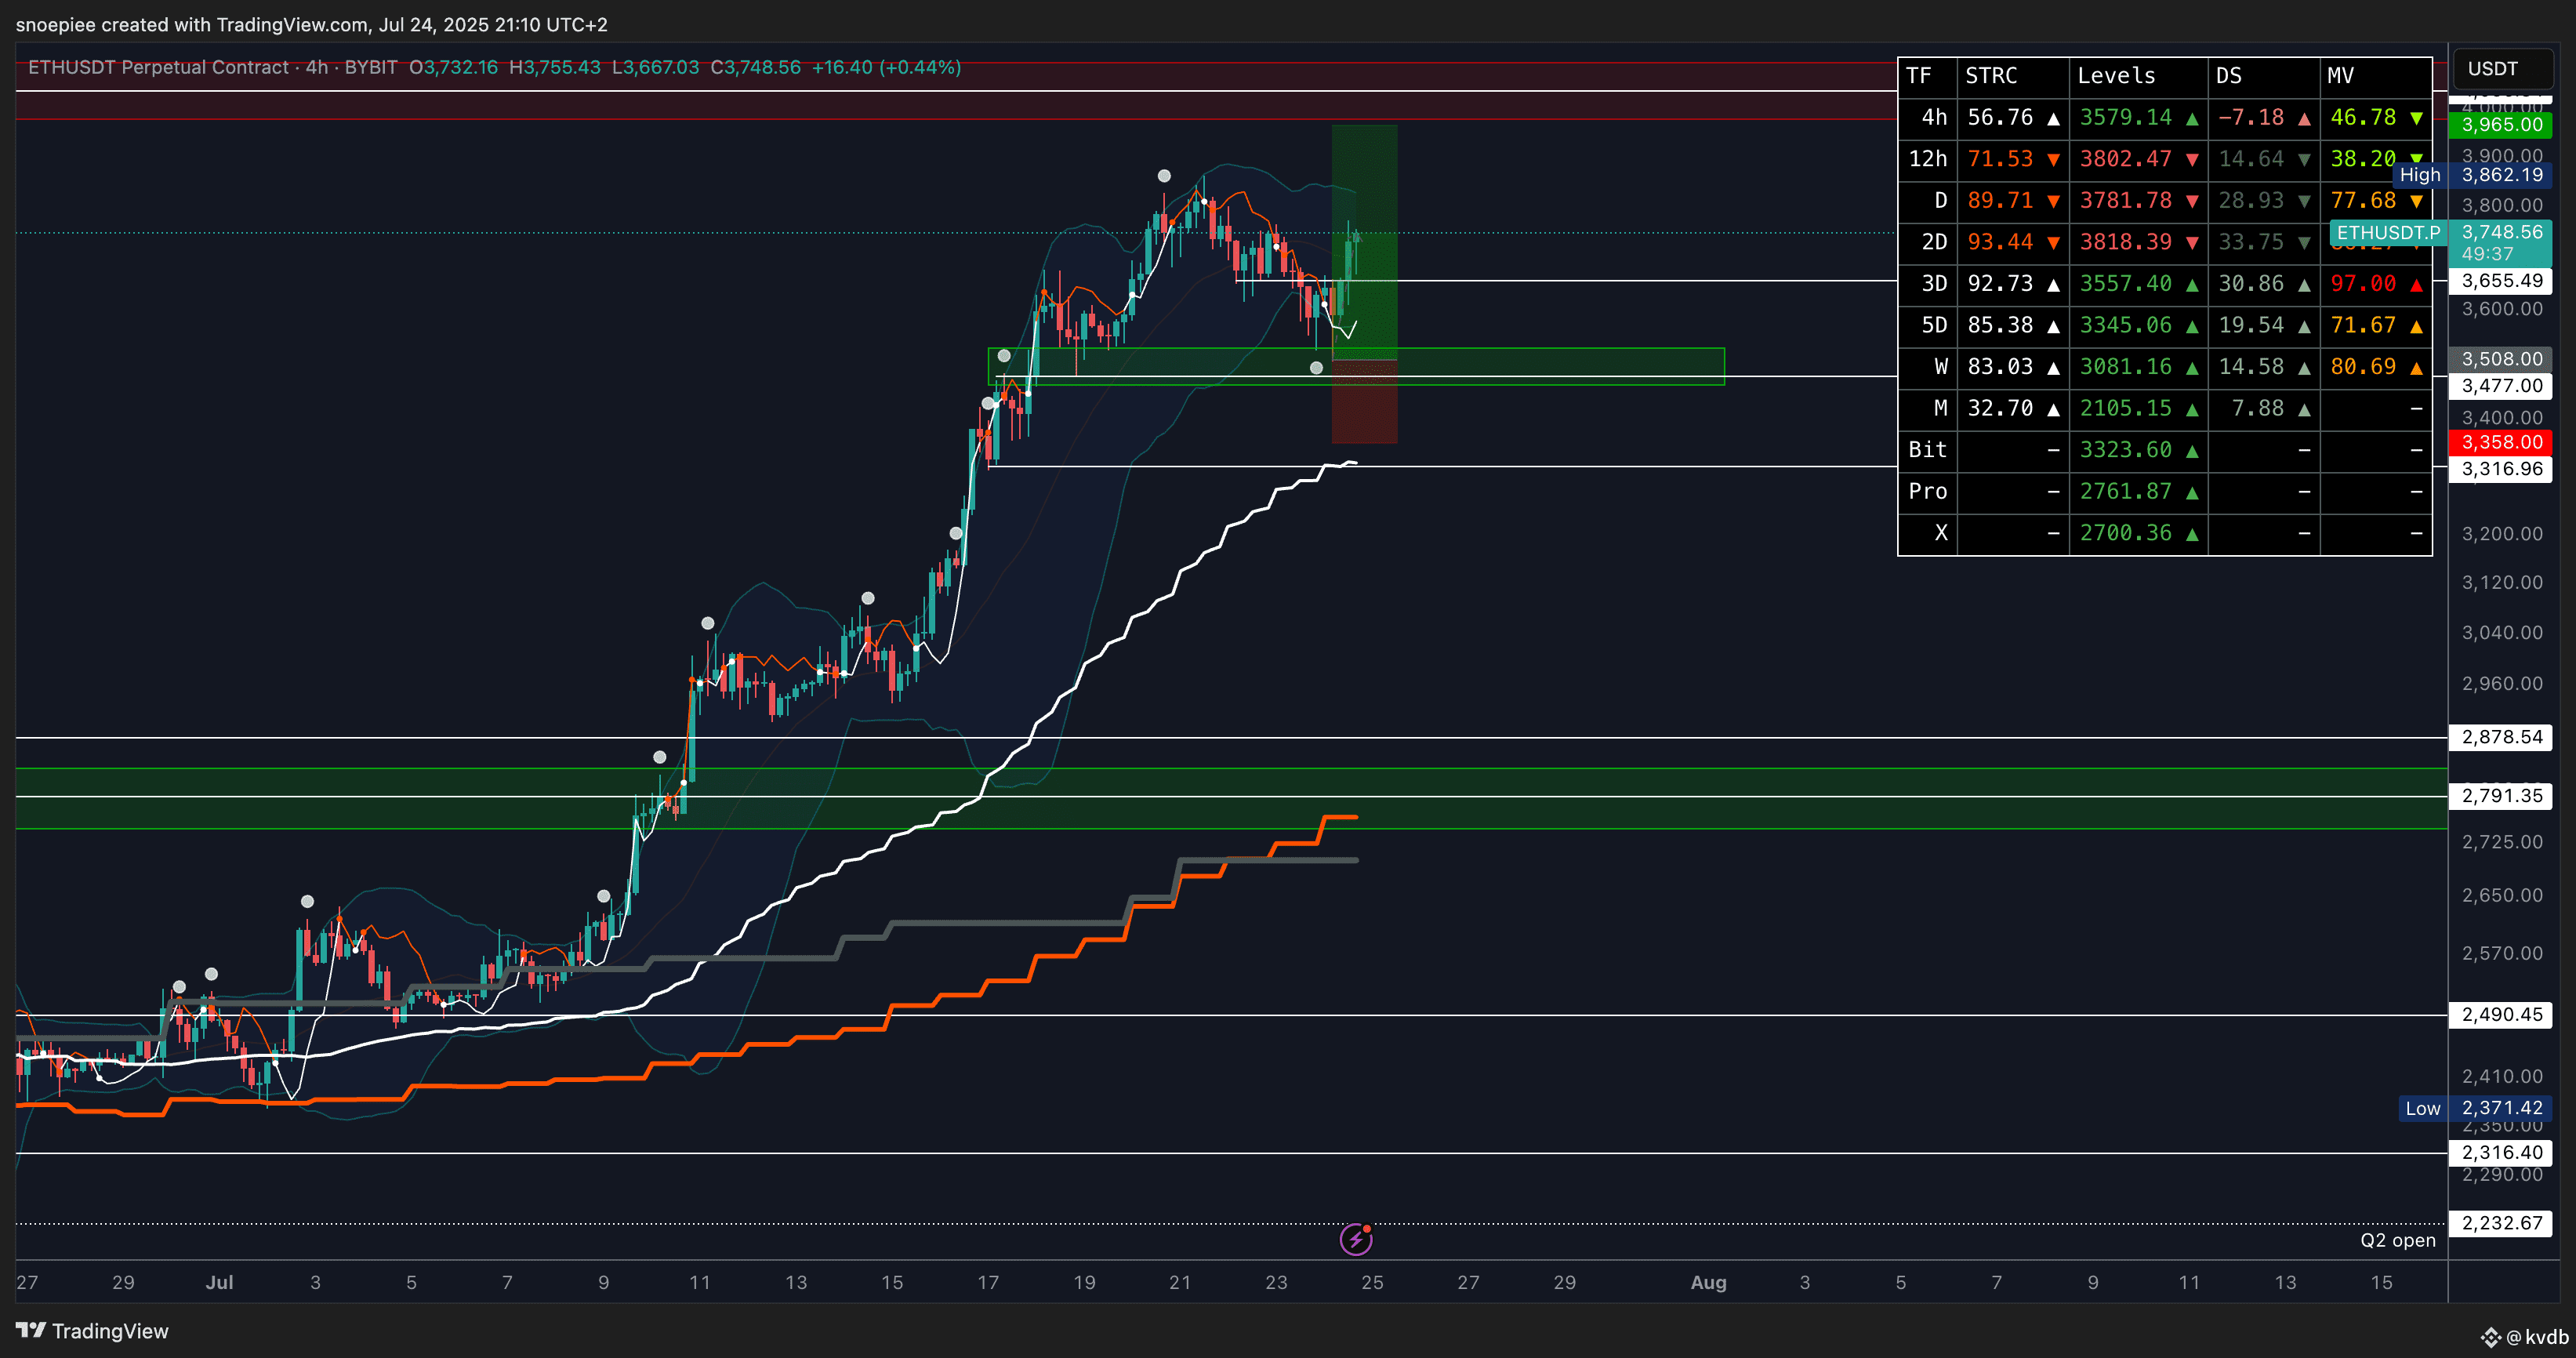Click the Pro row Levels value 2761.87
The image size is (2576, 1358).
coord(2126,491)
